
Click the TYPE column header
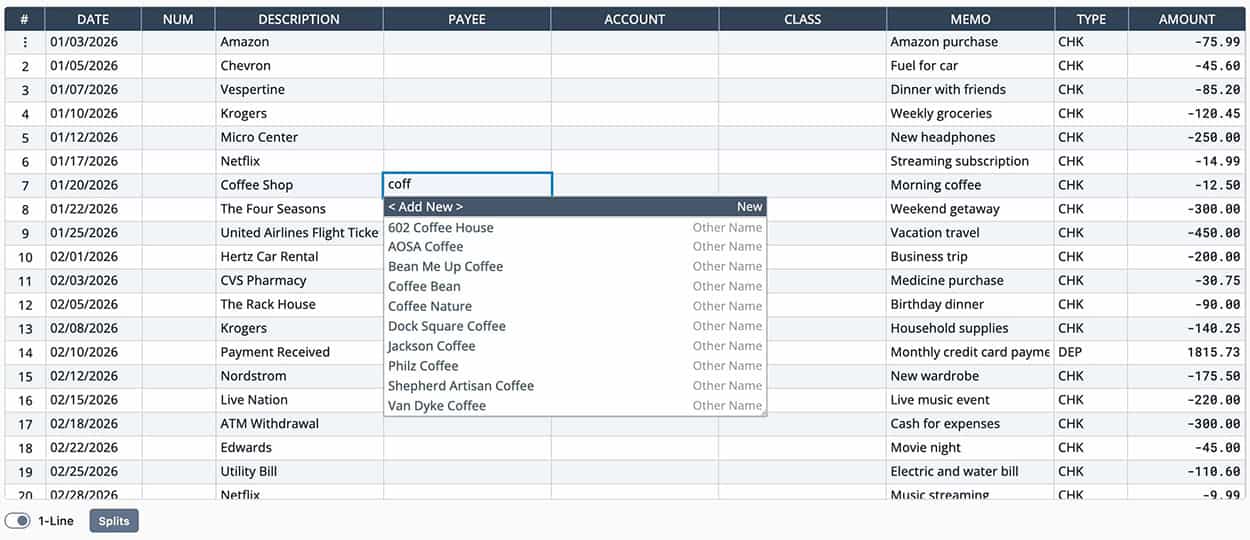coord(1091,19)
